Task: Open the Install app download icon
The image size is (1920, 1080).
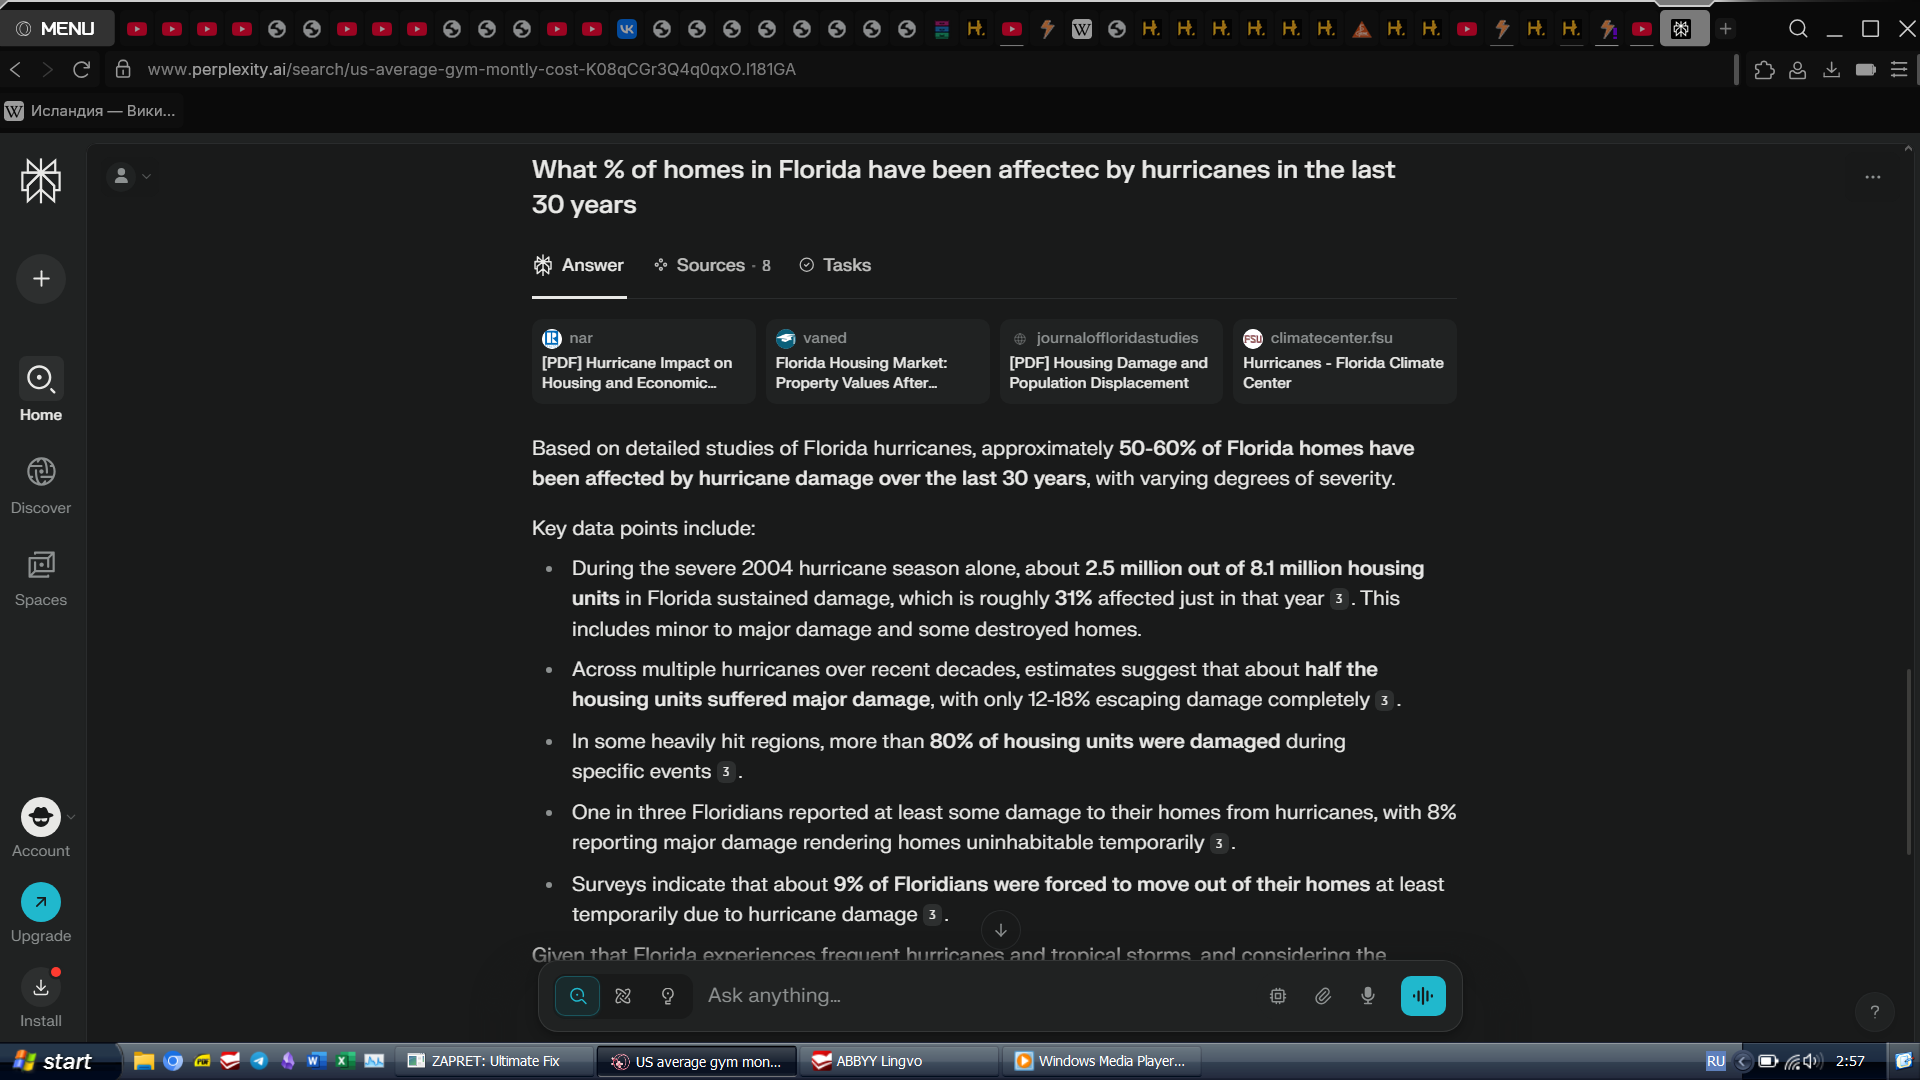Action: [x=41, y=988]
